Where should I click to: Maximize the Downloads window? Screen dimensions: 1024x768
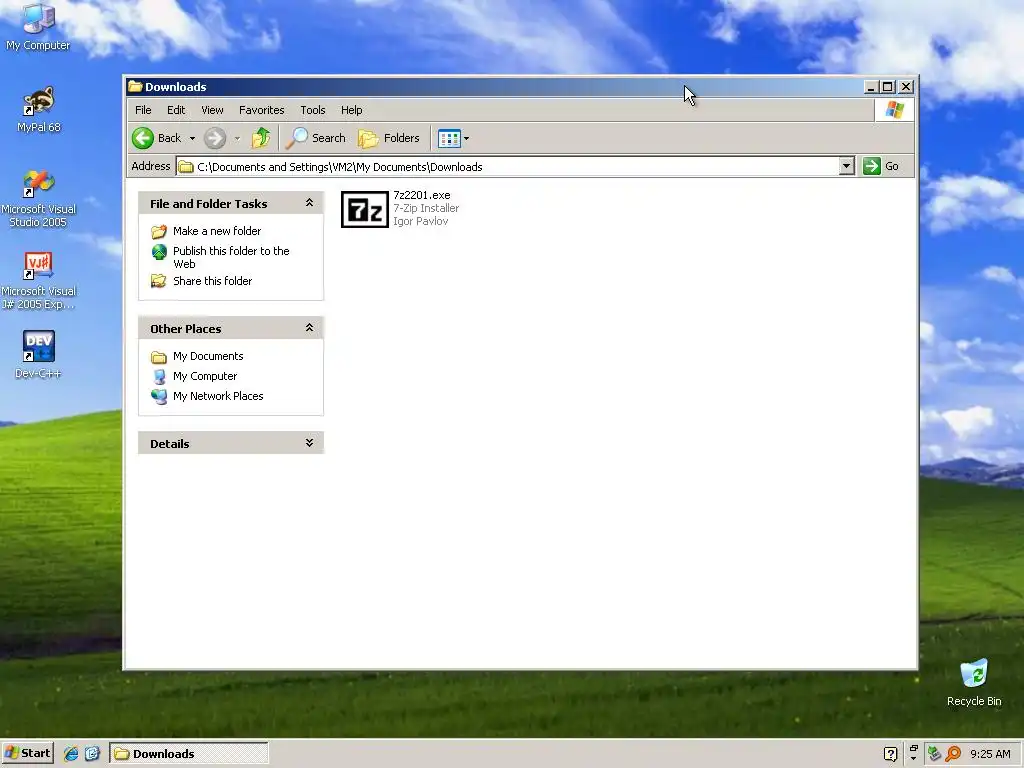click(888, 86)
